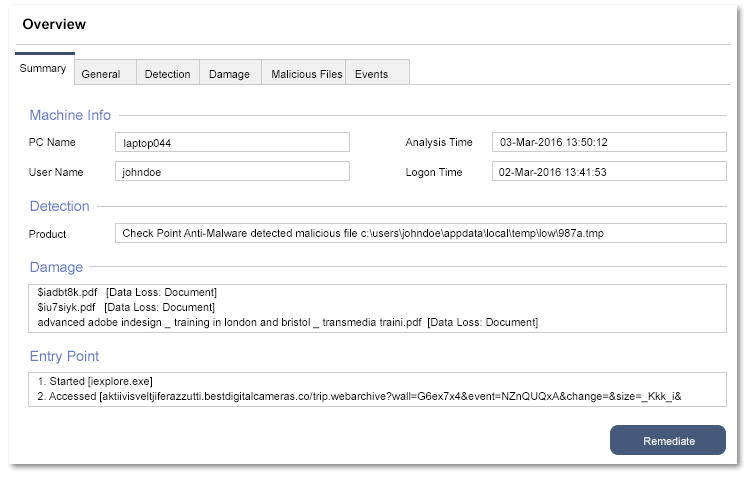Click the Started iexplore.exe entry point line
The image size is (750, 479).
tap(95, 382)
